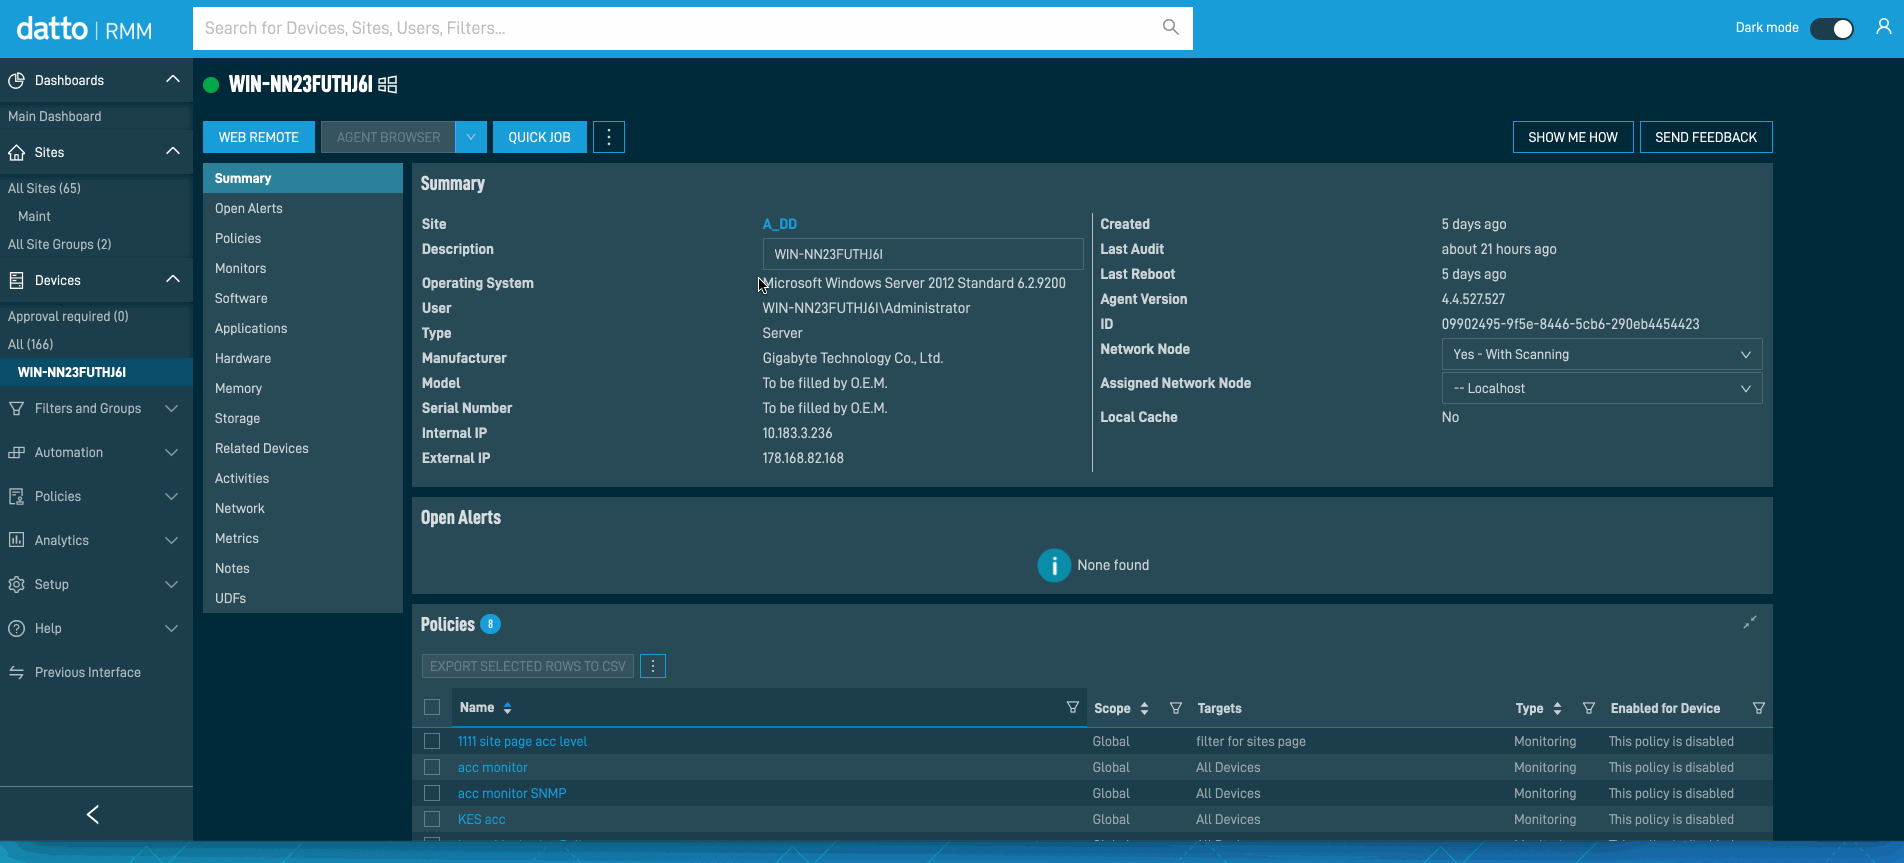Click the Automation sidebar icon
Image resolution: width=1904 pixels, height=863 pixels.
tap(16, 452)
